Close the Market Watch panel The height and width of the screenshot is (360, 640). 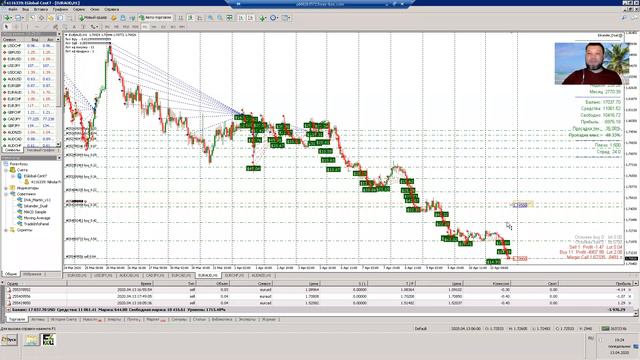pyautogui.click(x=59, y=34)
